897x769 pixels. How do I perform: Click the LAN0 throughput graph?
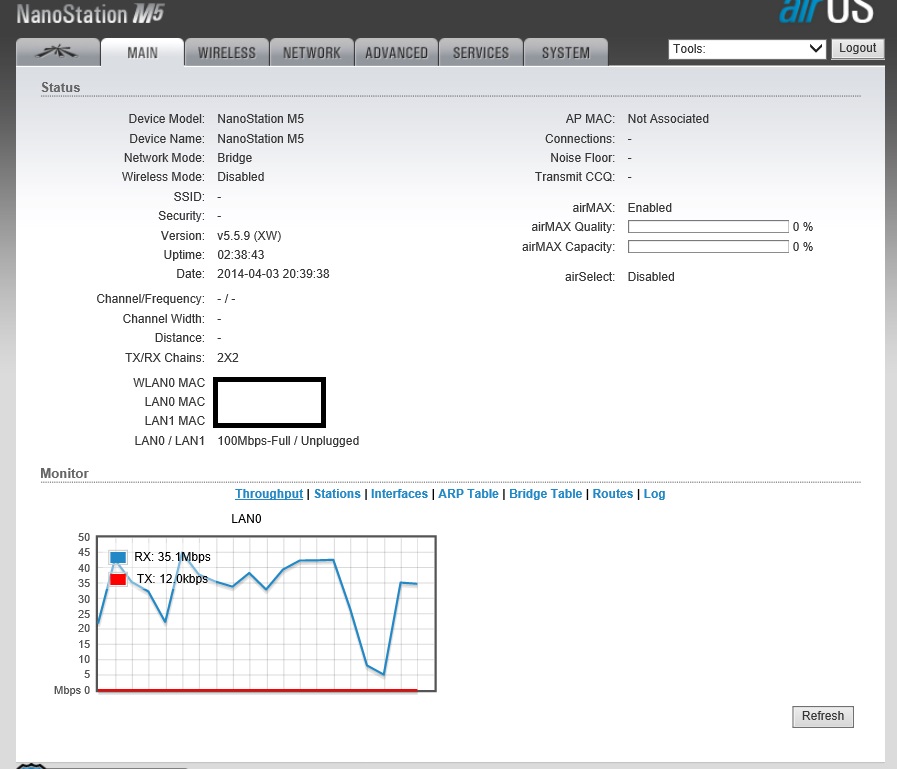click(x=266, y=614)
